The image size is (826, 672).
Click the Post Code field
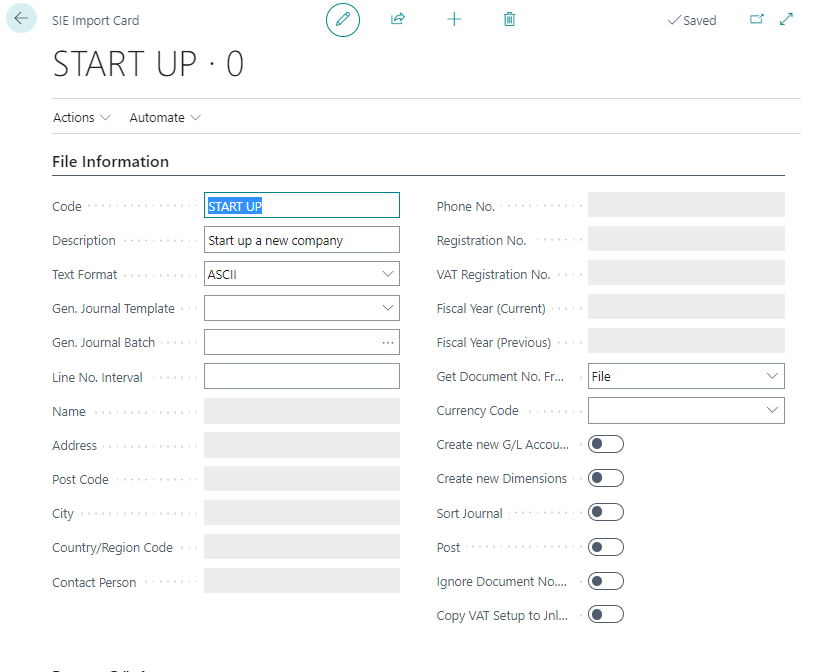pyautogui.click(x=301, y=479)
